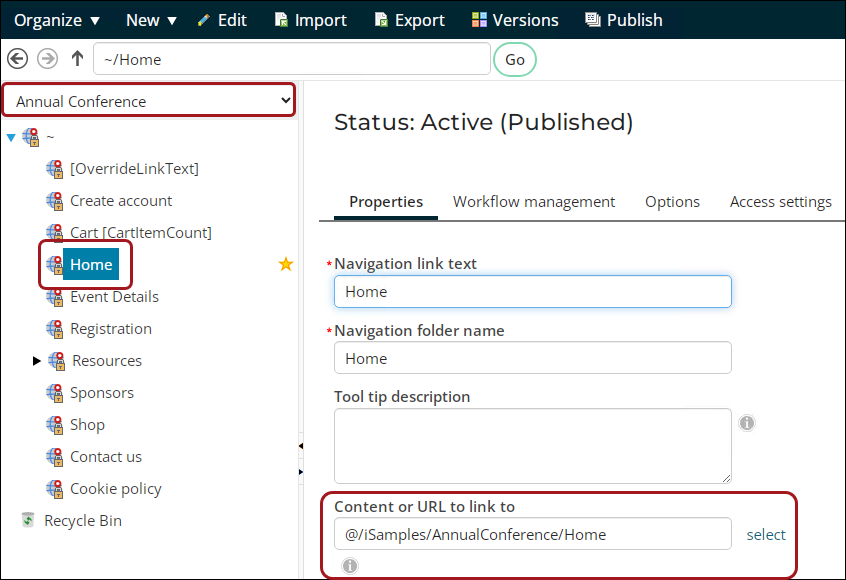Open the Annual Conference site dropdown
The height and width of the screenshot is (580, 846).
pyautogui.click(x=149, y=101)
